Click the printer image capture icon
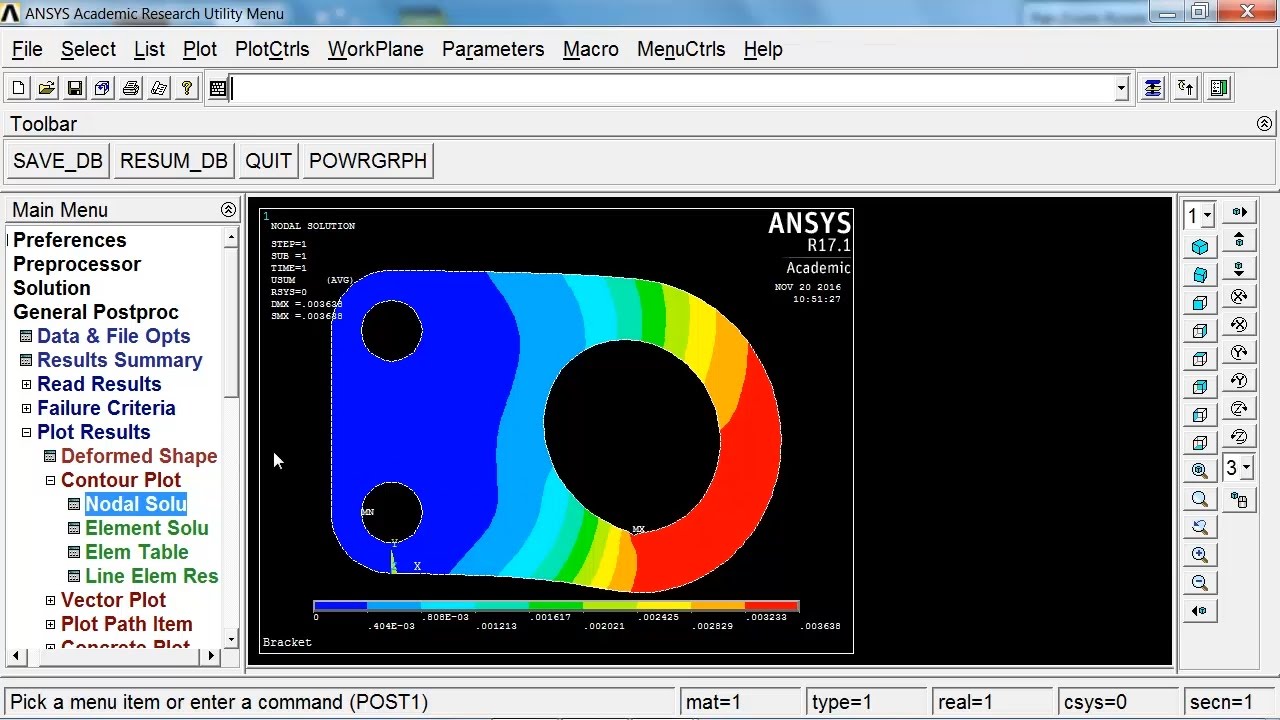 130,88
